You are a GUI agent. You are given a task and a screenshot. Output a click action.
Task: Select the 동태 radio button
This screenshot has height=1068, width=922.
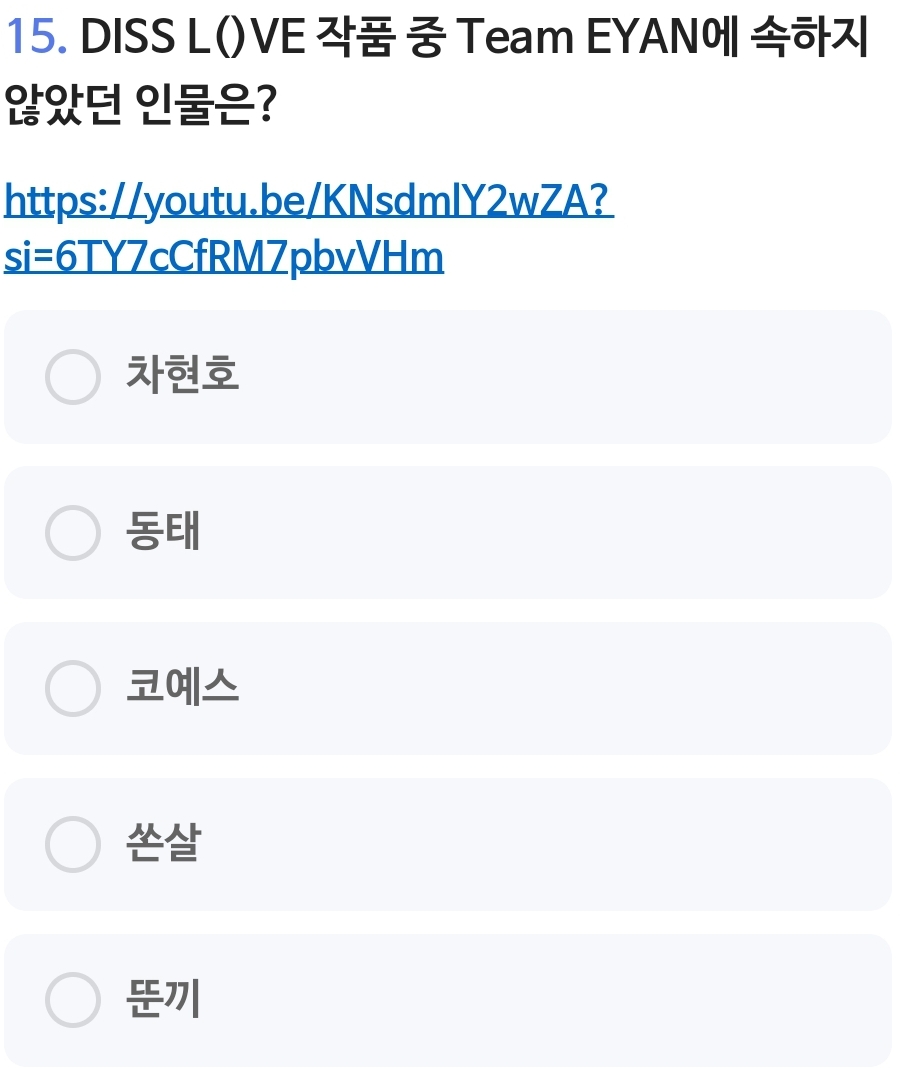click(73, 533)
